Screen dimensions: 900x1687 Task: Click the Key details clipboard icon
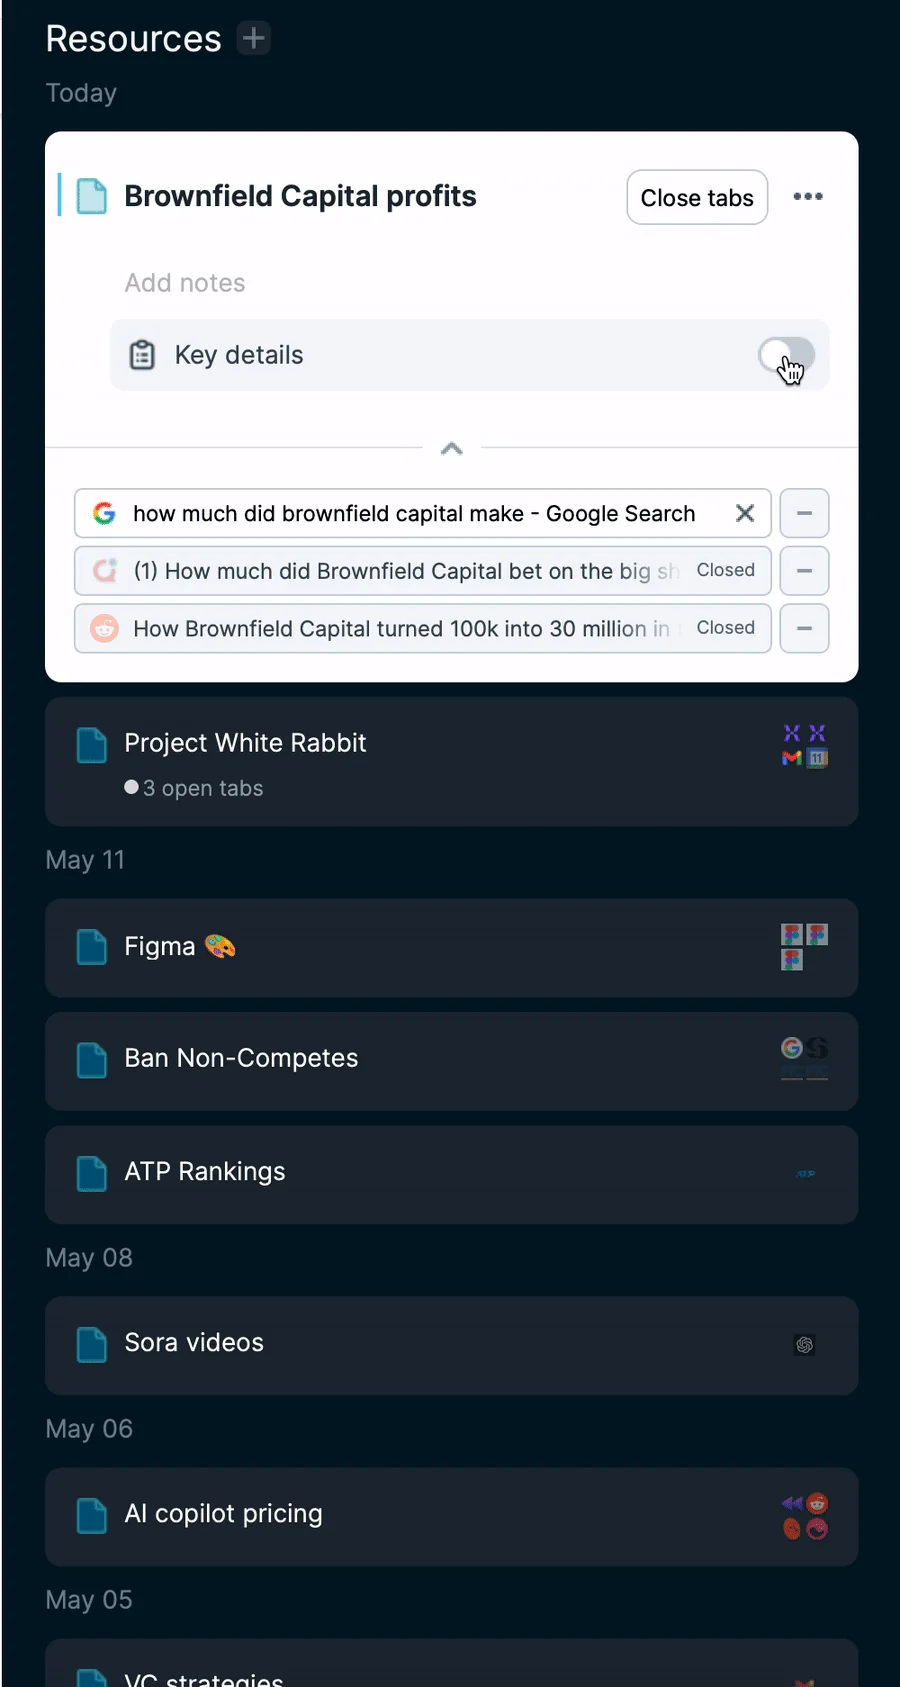pyautogui.click(x=143, y=354)
